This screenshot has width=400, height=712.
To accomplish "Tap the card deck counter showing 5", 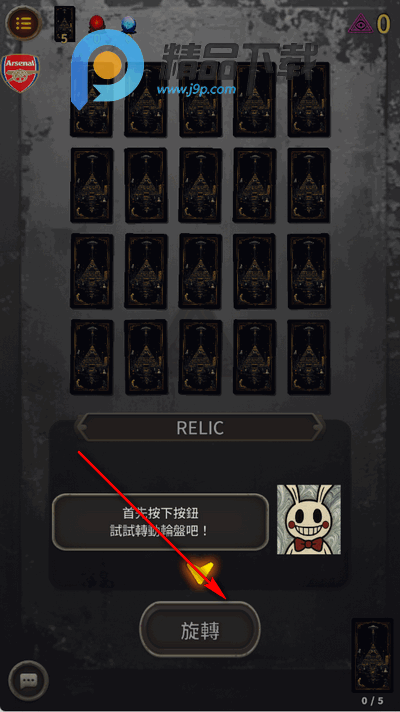I will (x=64, y=25).
